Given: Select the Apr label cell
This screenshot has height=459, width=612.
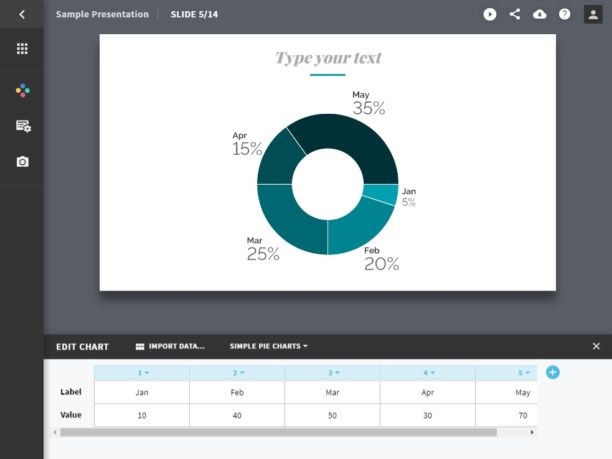Looking at the screenshot, I should click(x=428, y=392).
